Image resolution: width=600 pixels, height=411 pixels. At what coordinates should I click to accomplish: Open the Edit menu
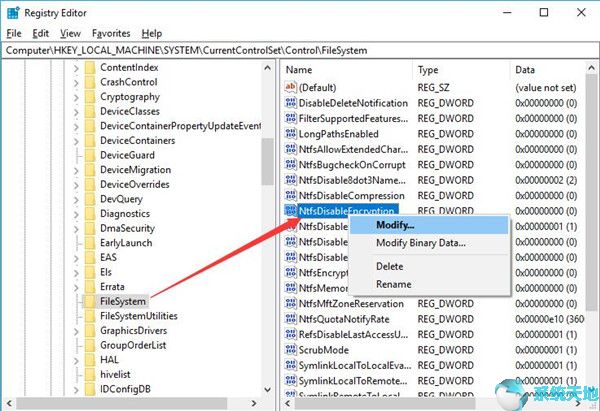pos(41,33)
